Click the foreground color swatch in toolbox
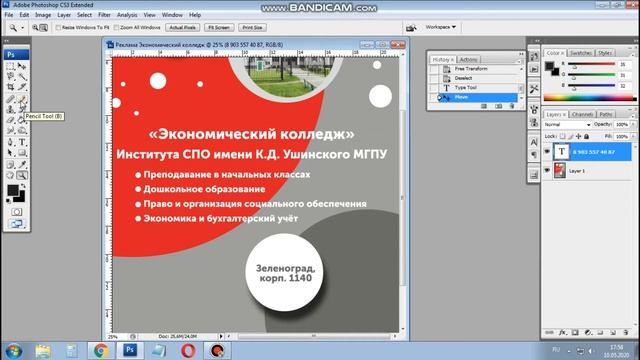This screenshot has height=360, width=640. click(x=13, y=190)
